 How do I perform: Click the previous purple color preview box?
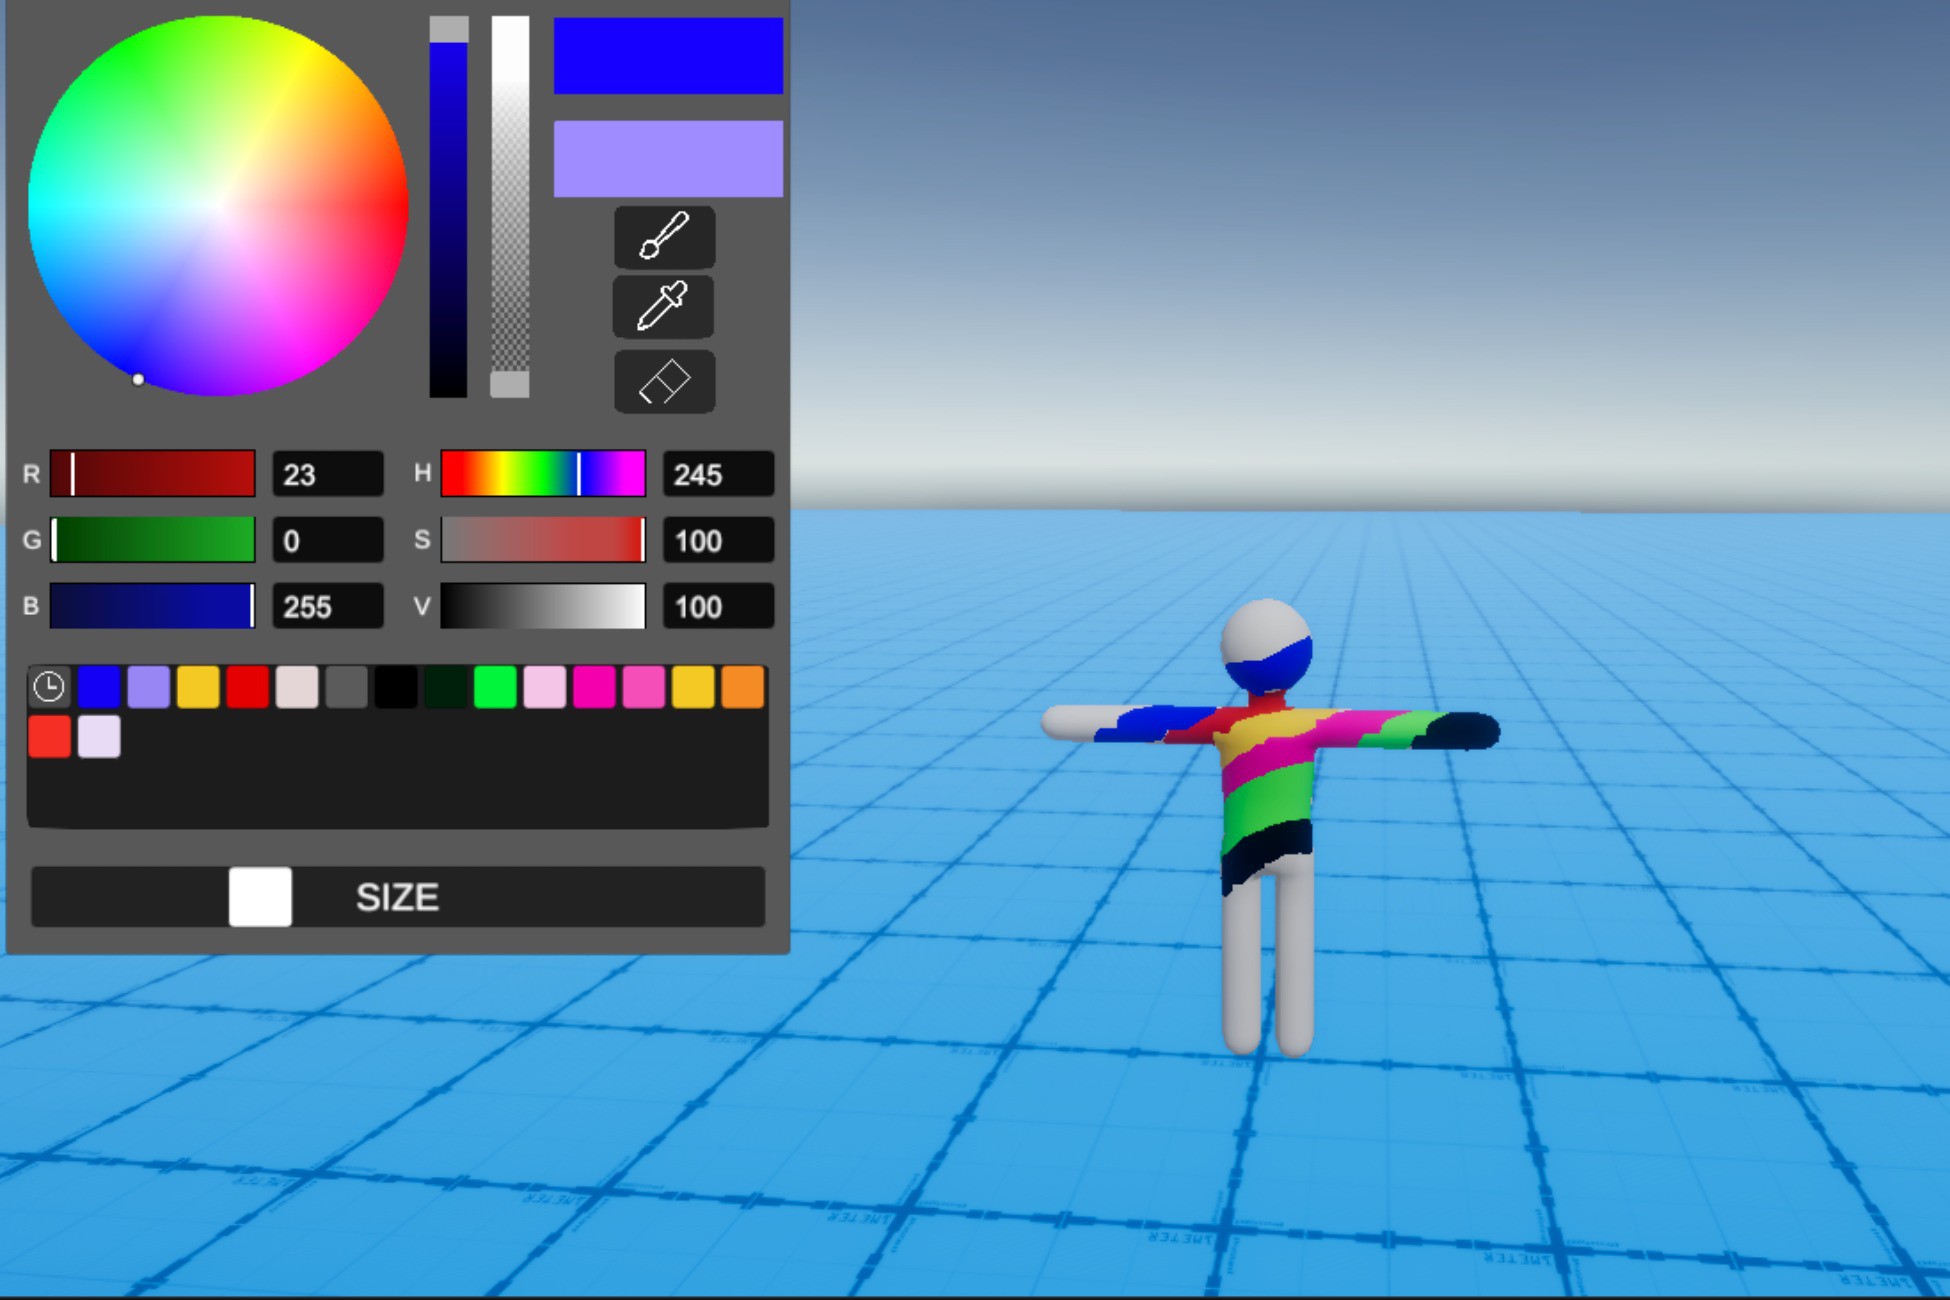[x=668, y=159]
